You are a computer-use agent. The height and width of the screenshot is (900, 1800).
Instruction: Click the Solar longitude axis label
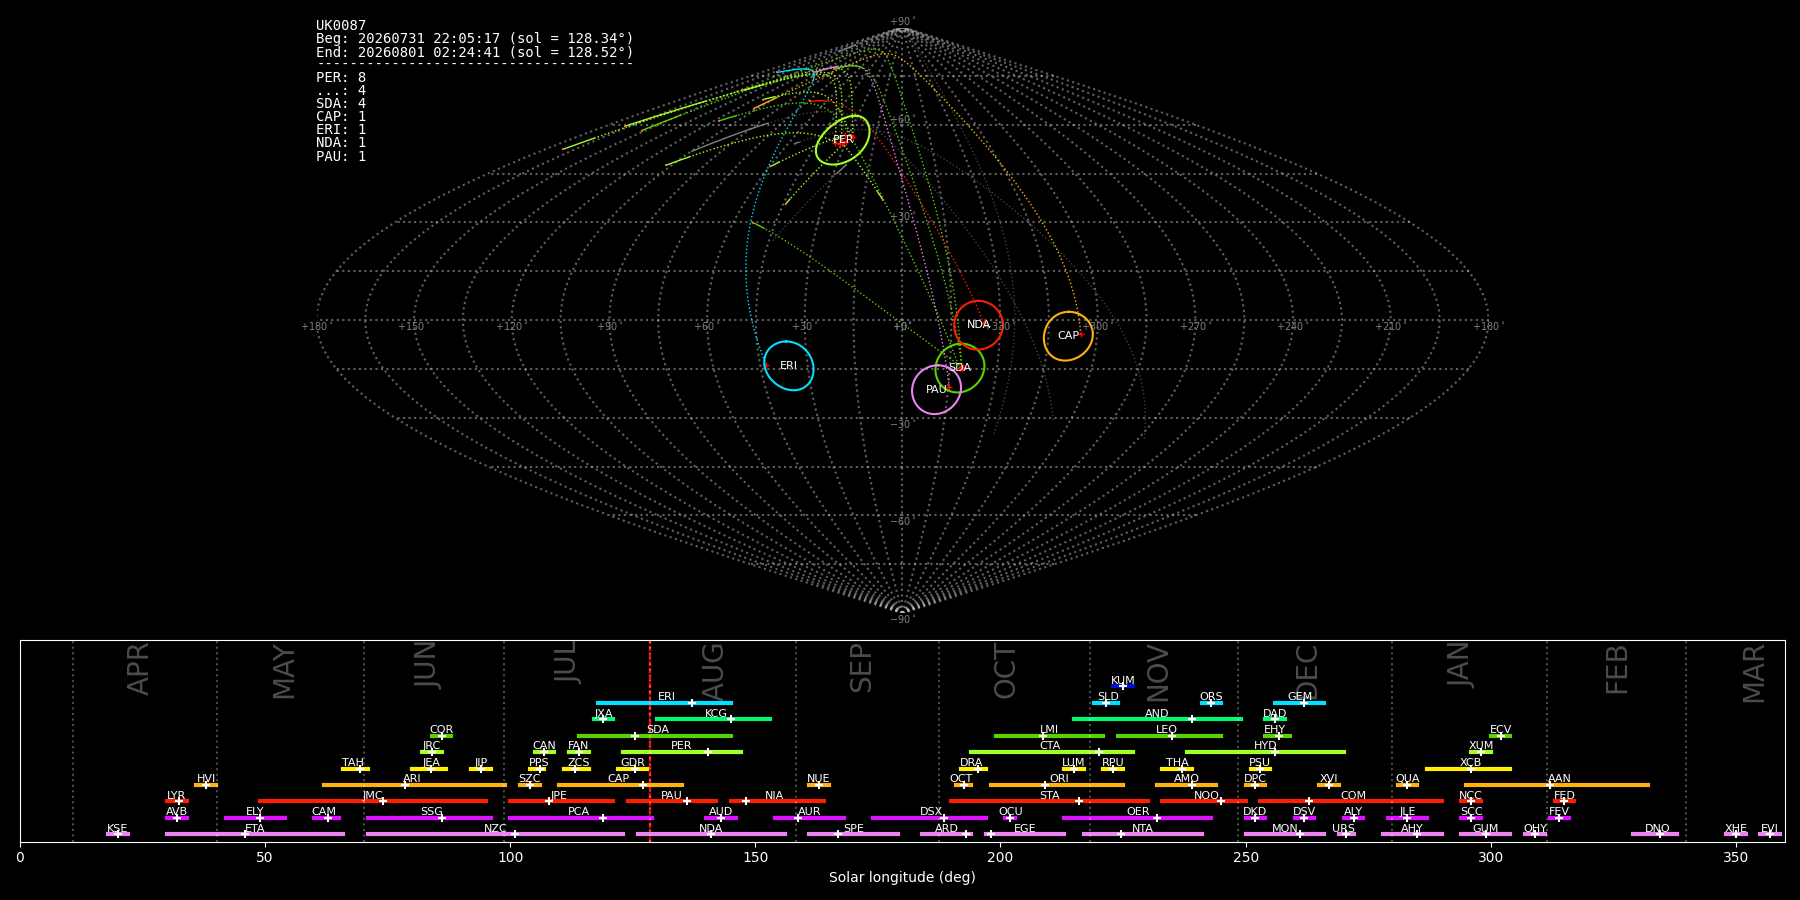902,877
